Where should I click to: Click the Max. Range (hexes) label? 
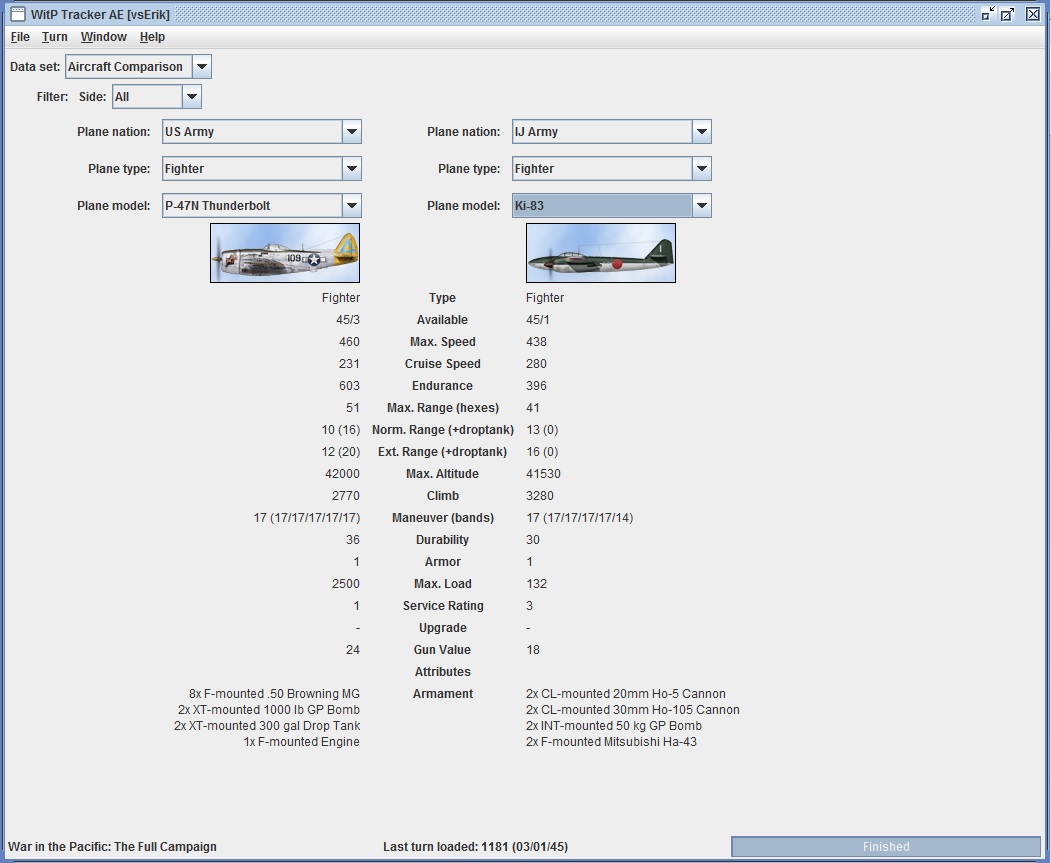pyautogui.click(x=442, y=408)
